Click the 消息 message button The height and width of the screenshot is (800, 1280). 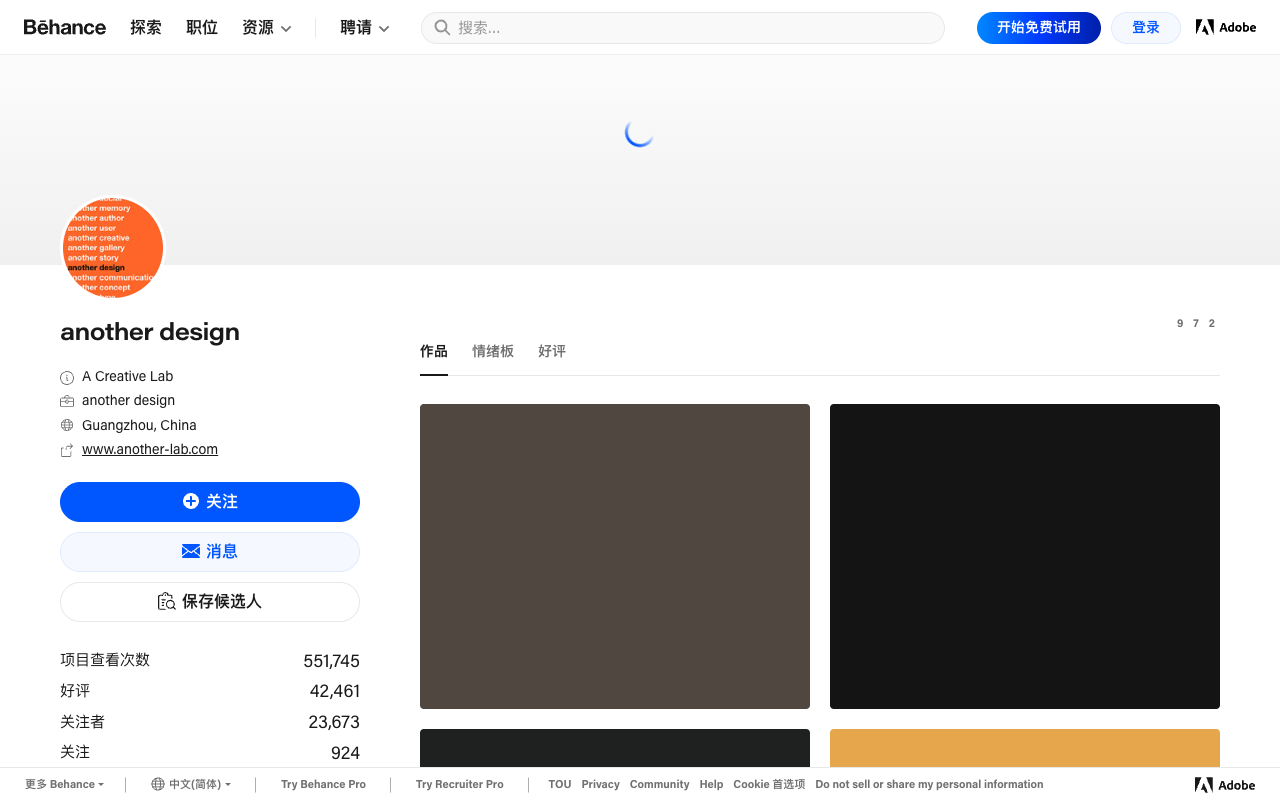pos(210,552)
